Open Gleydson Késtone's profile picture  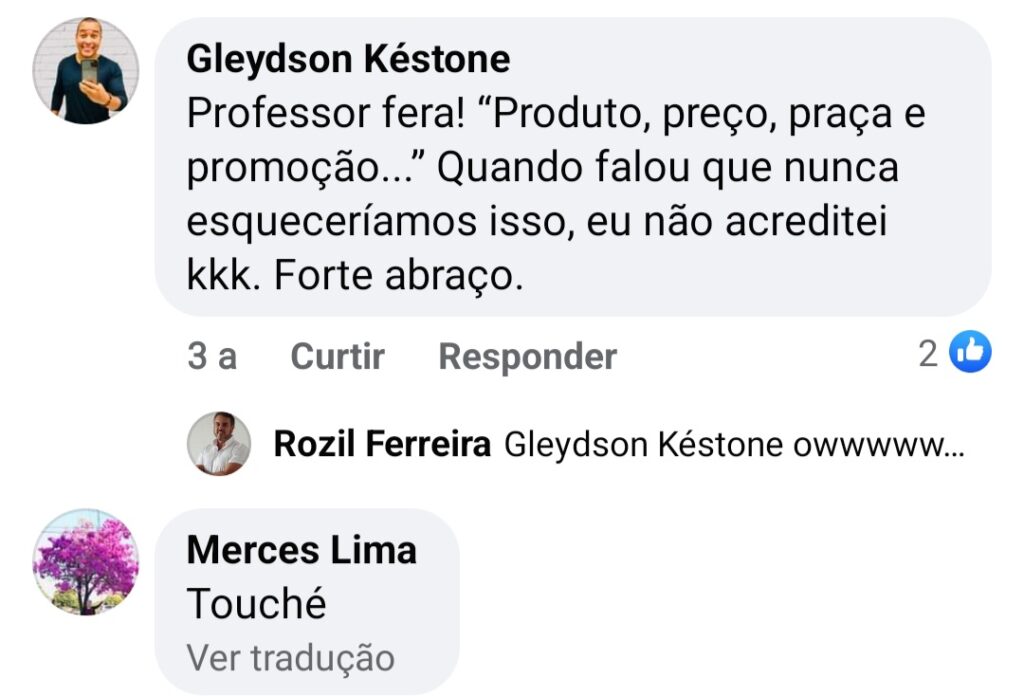(85, 70)
